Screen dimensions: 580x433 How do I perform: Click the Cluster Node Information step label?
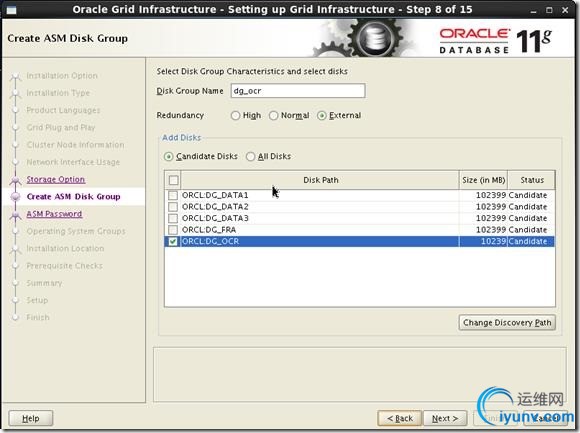(75, 145)
